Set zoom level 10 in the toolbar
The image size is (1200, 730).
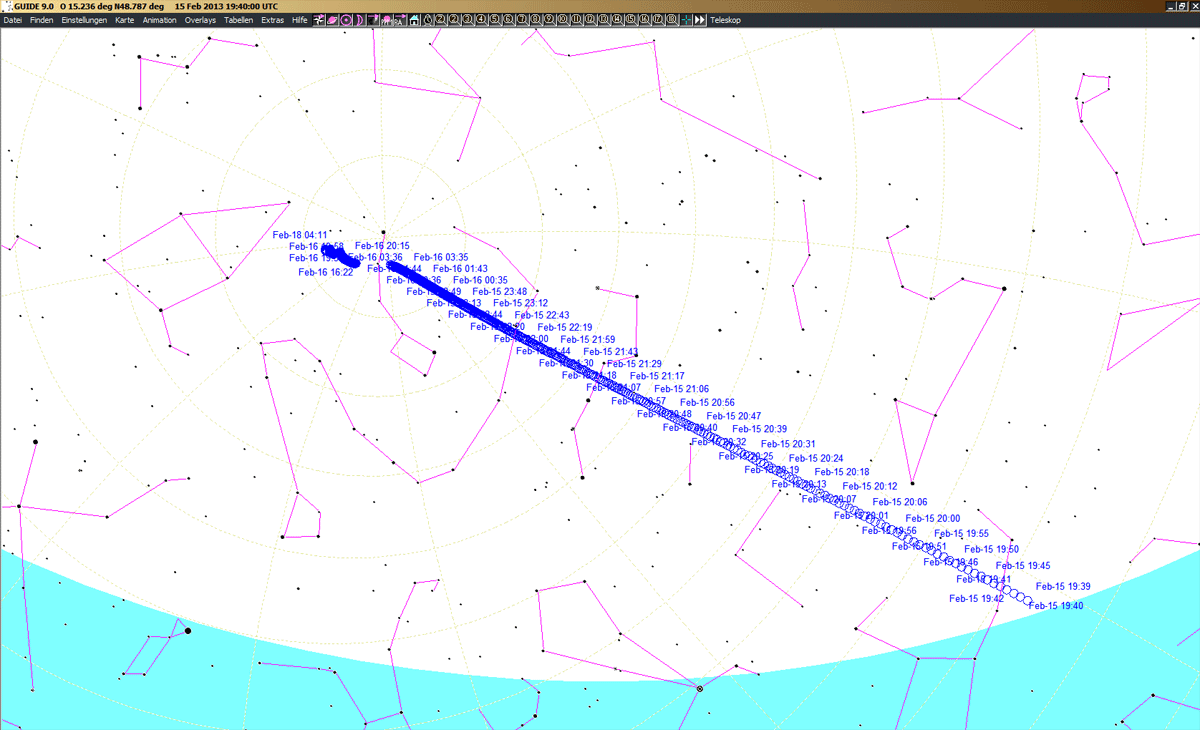click(x=562, y=20)
